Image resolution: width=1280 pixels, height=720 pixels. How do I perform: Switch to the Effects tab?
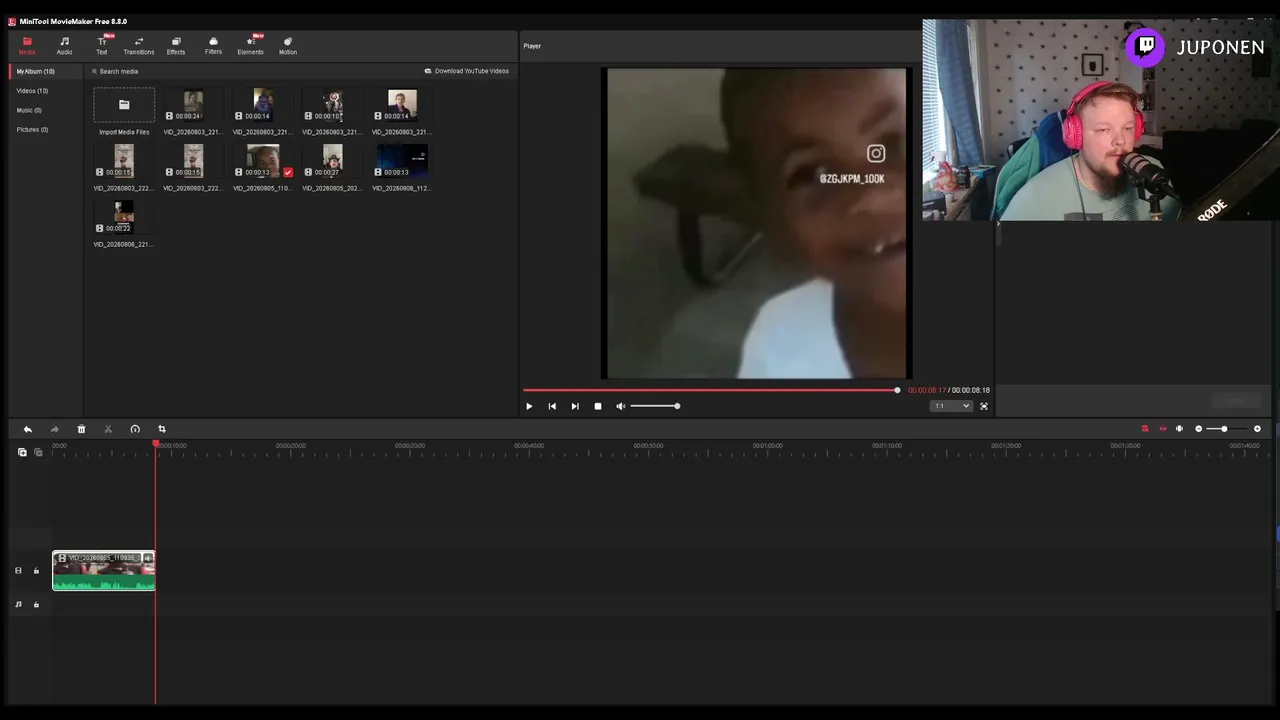point(176,46)
